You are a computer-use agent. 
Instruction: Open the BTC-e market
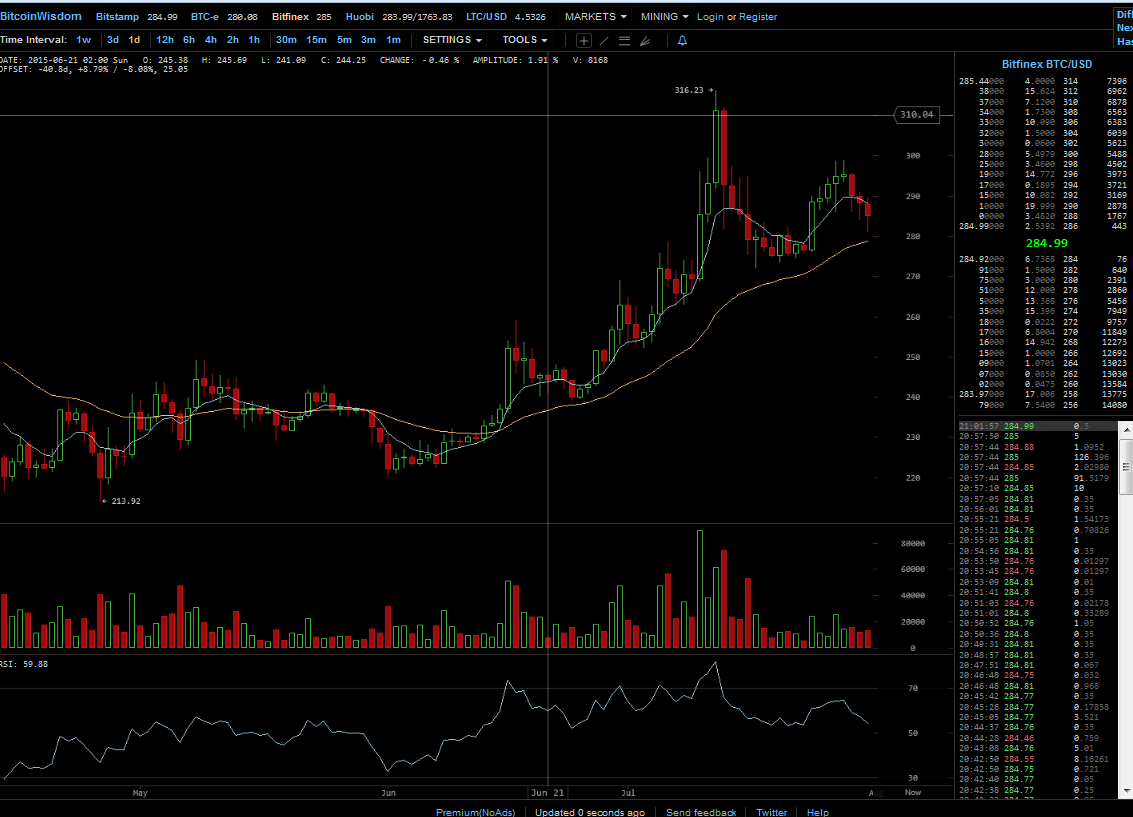pos(204,17)
